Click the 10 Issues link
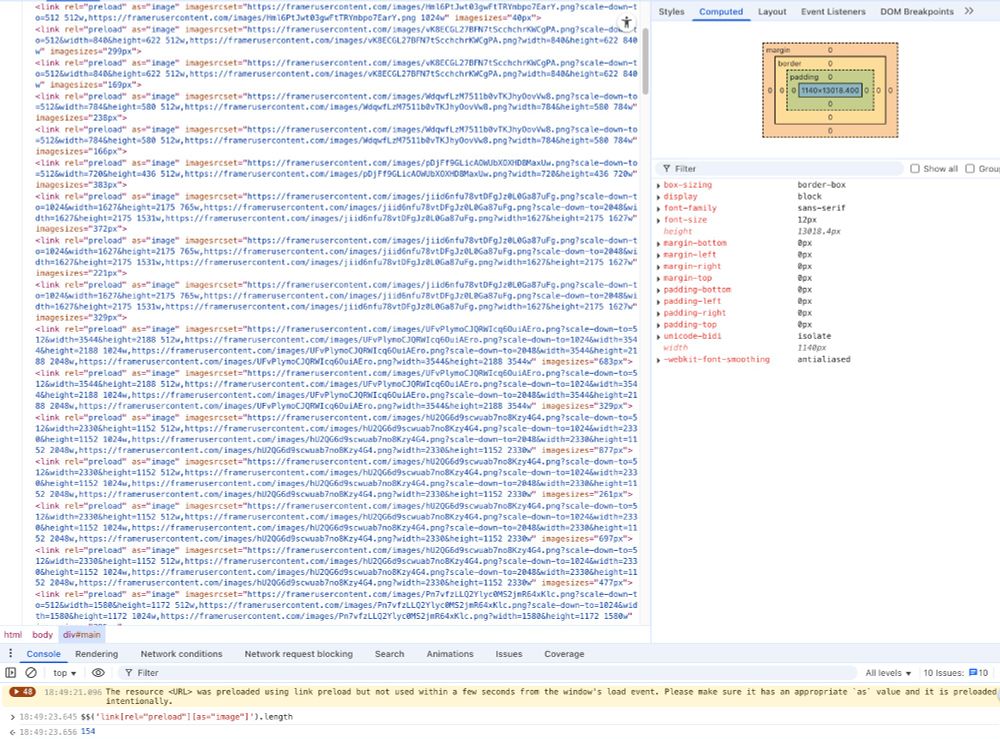The image size is (1000, 739). coord(955,673)
